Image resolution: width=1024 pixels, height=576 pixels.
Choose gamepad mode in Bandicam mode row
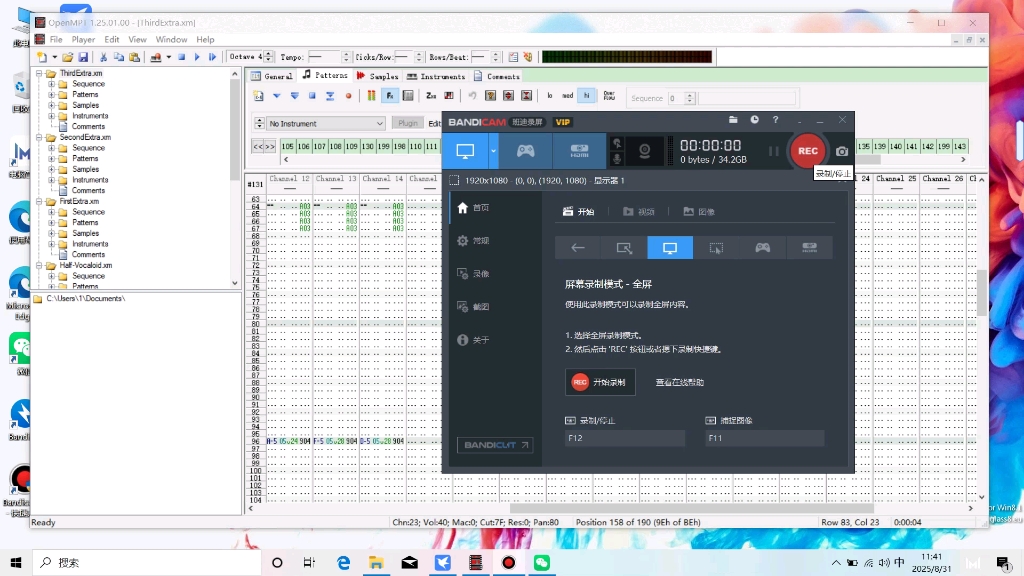tap(763, 248)
